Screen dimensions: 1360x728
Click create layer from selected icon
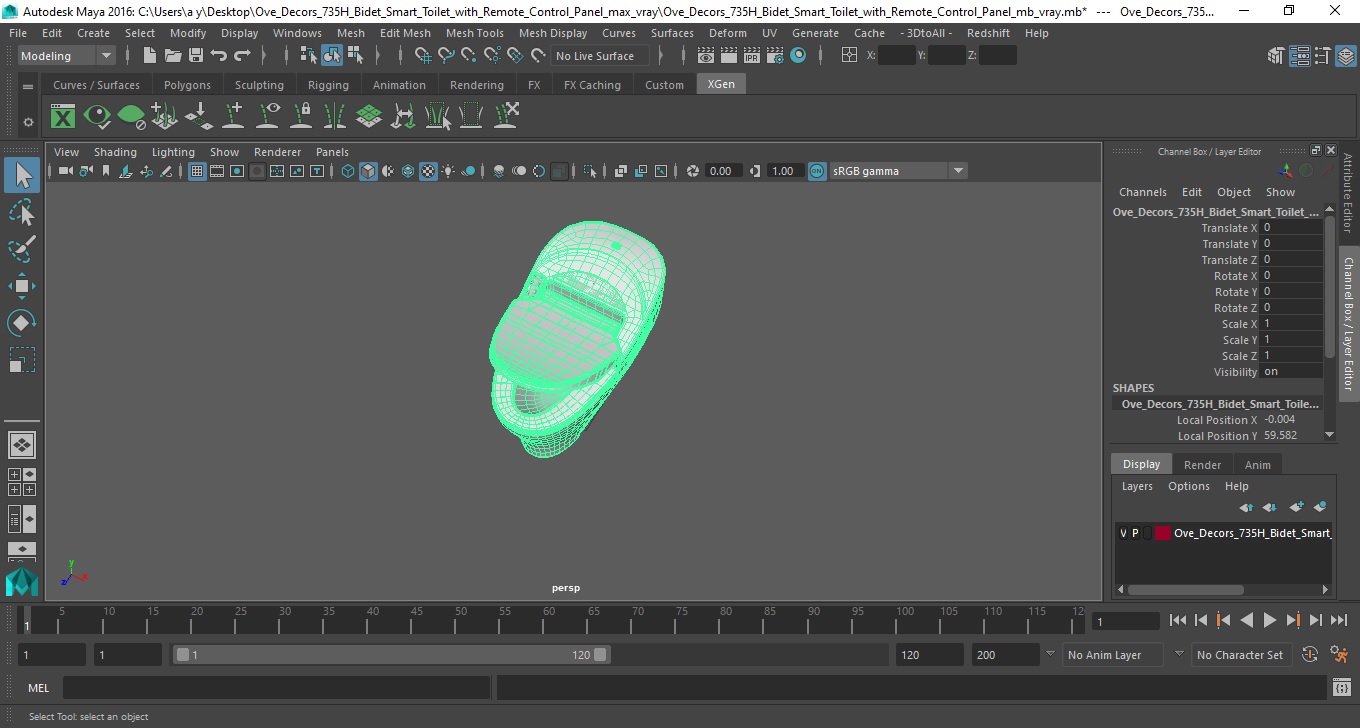click(1320, 507)
